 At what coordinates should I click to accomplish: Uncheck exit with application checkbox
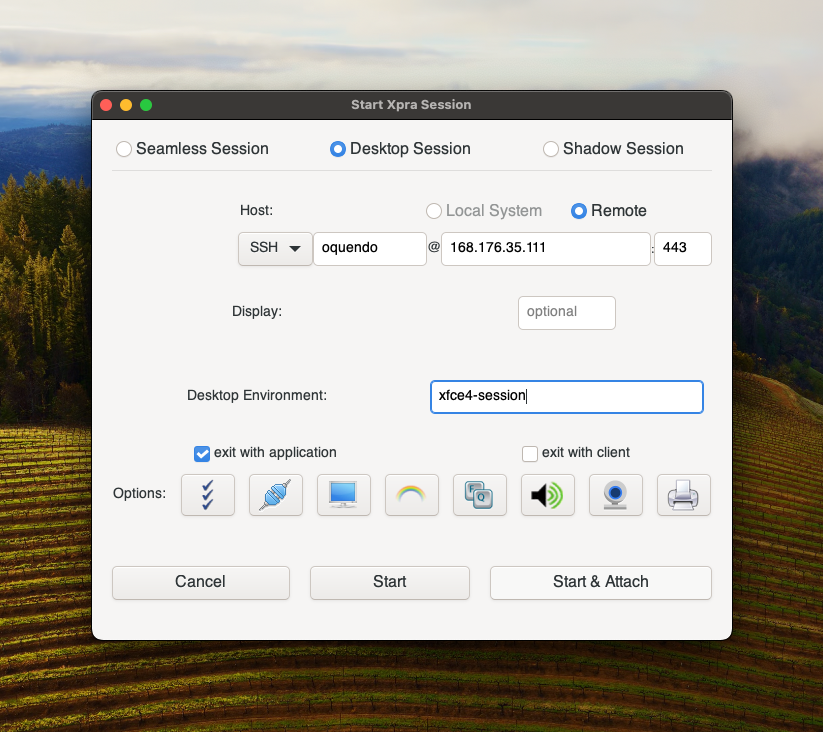coord(202,453)
